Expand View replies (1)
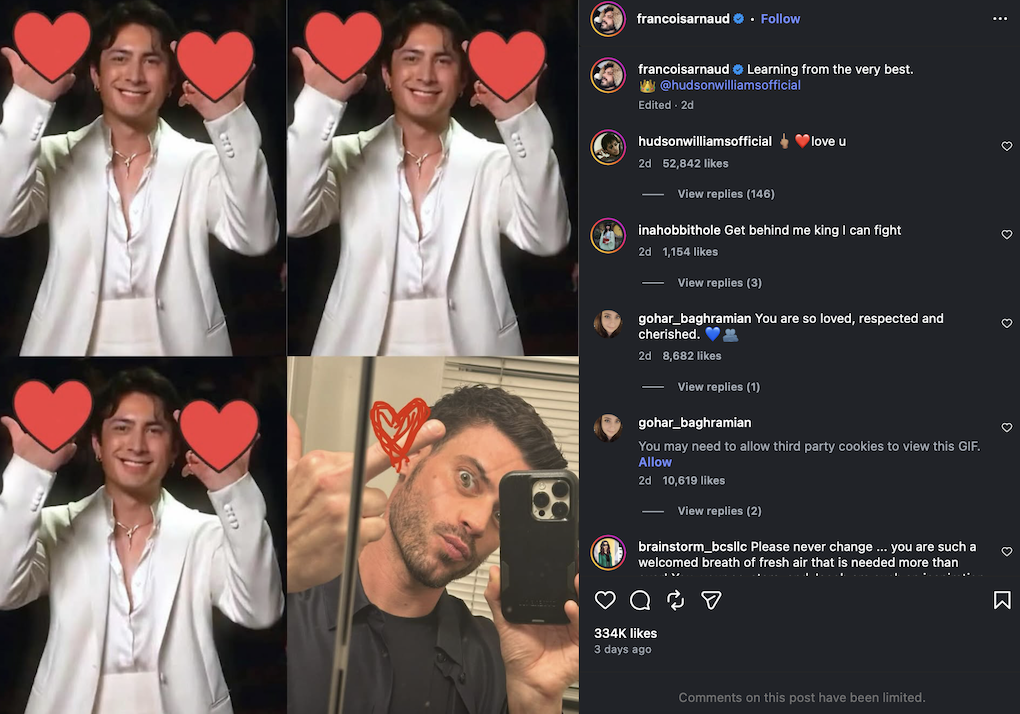 (x=718, y=387)
